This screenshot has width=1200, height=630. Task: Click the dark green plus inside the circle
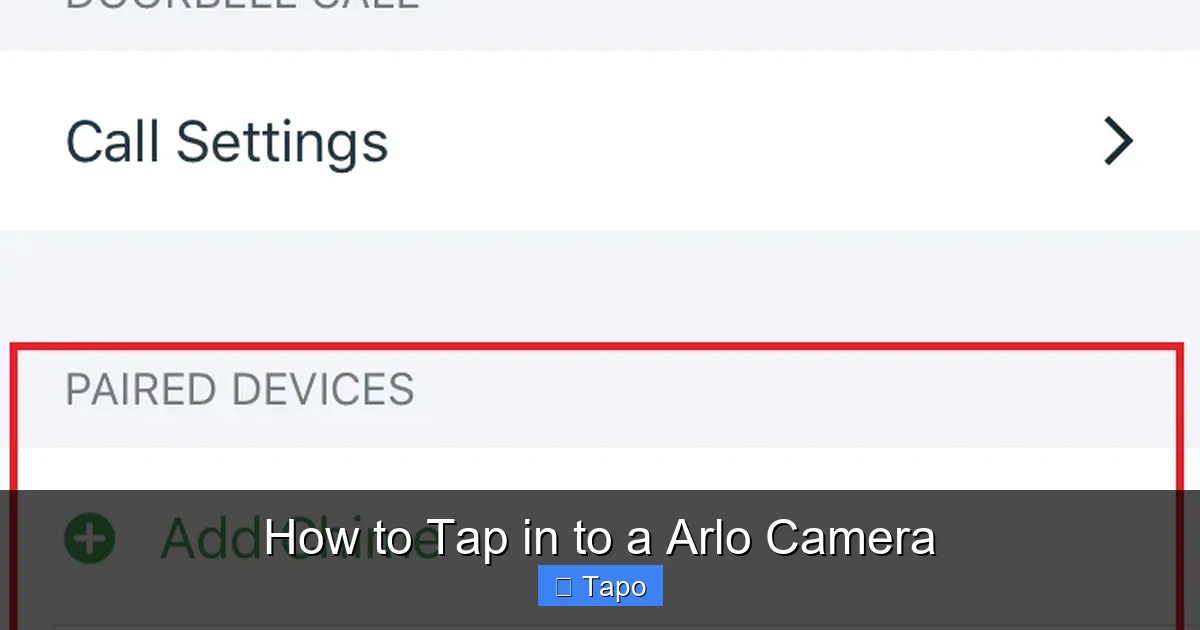89,538
